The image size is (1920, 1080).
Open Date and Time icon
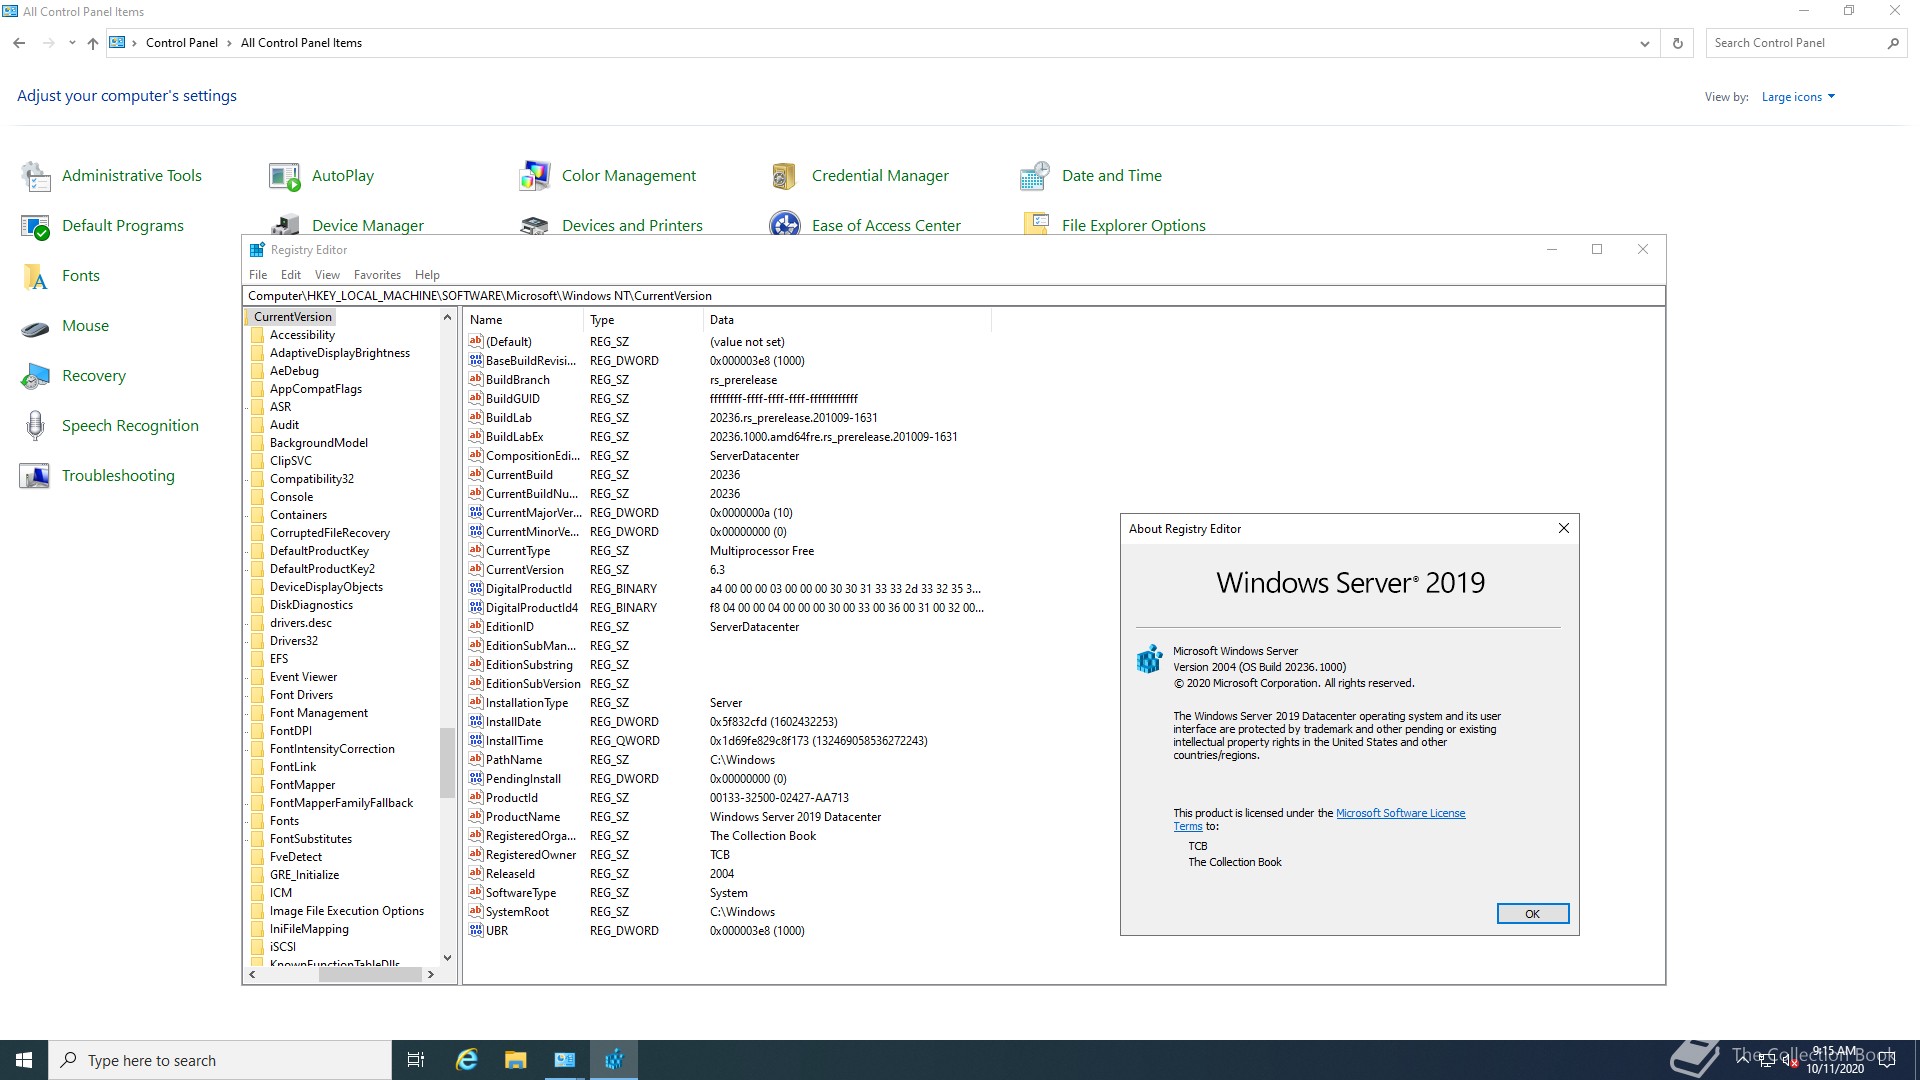click(x=1035, y=176)
